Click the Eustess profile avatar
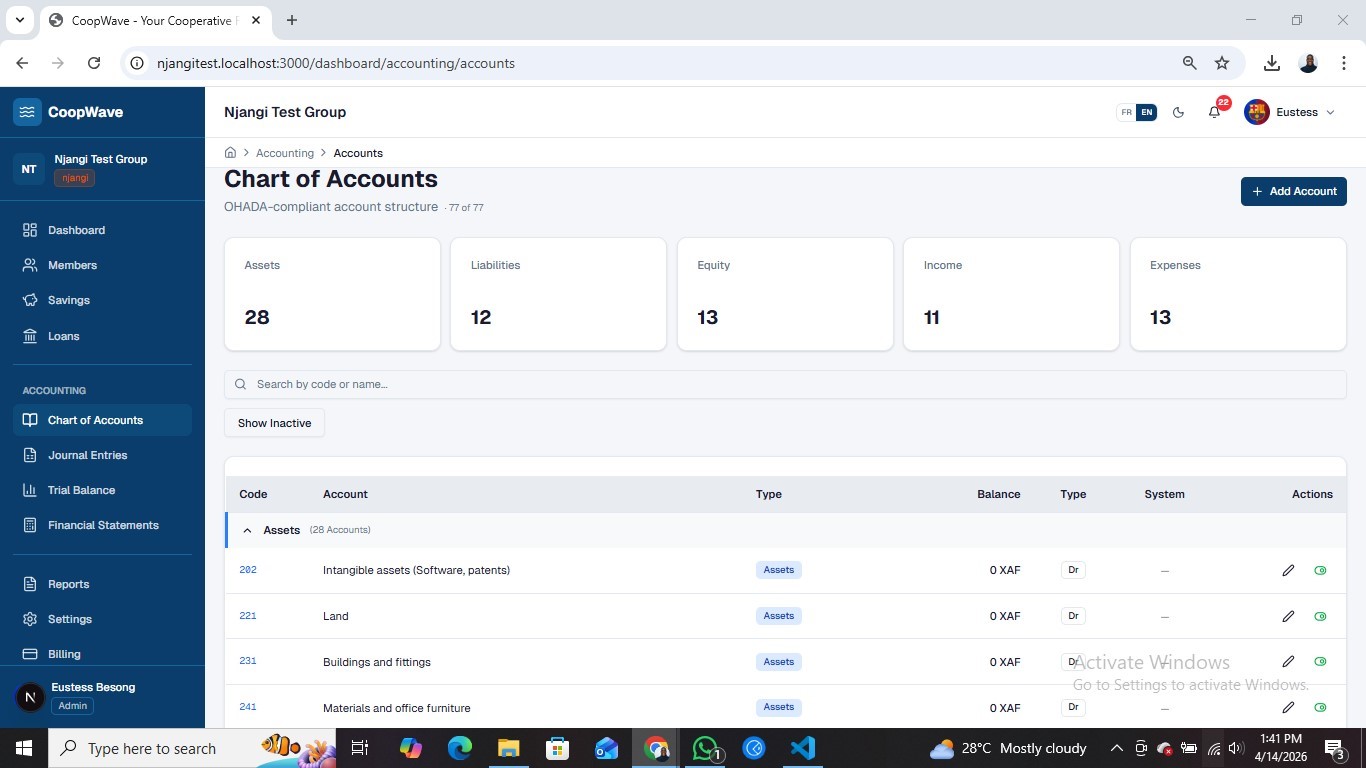 click(1257, 112)
